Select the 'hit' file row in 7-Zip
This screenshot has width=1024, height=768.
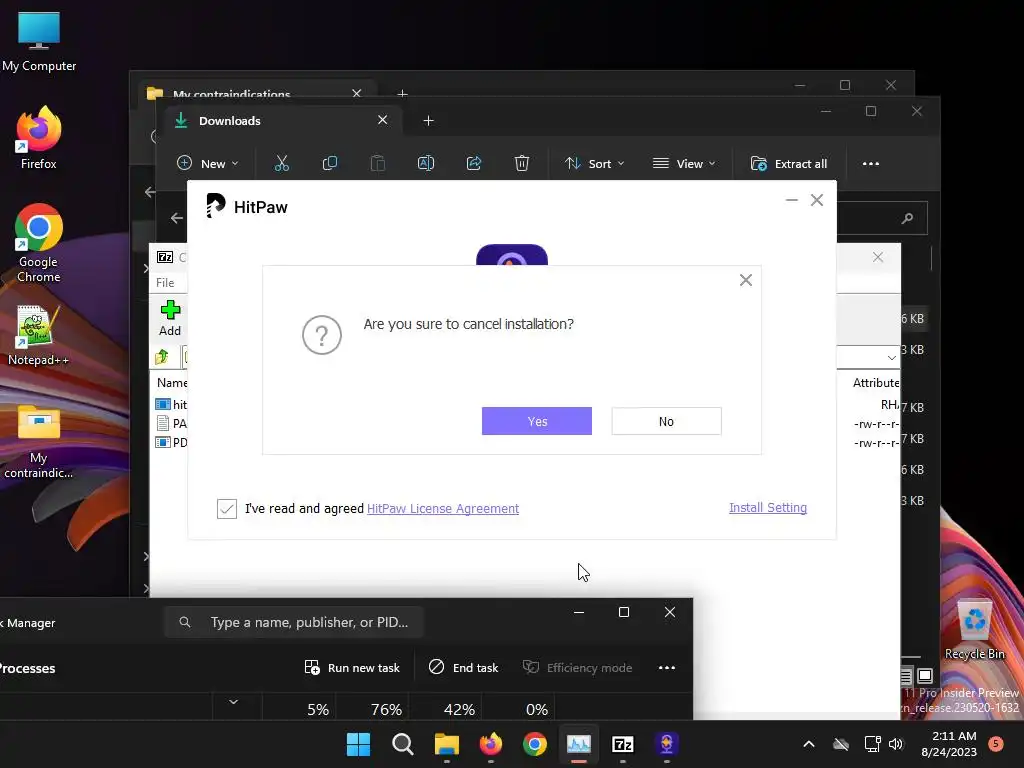click(171, 405)
